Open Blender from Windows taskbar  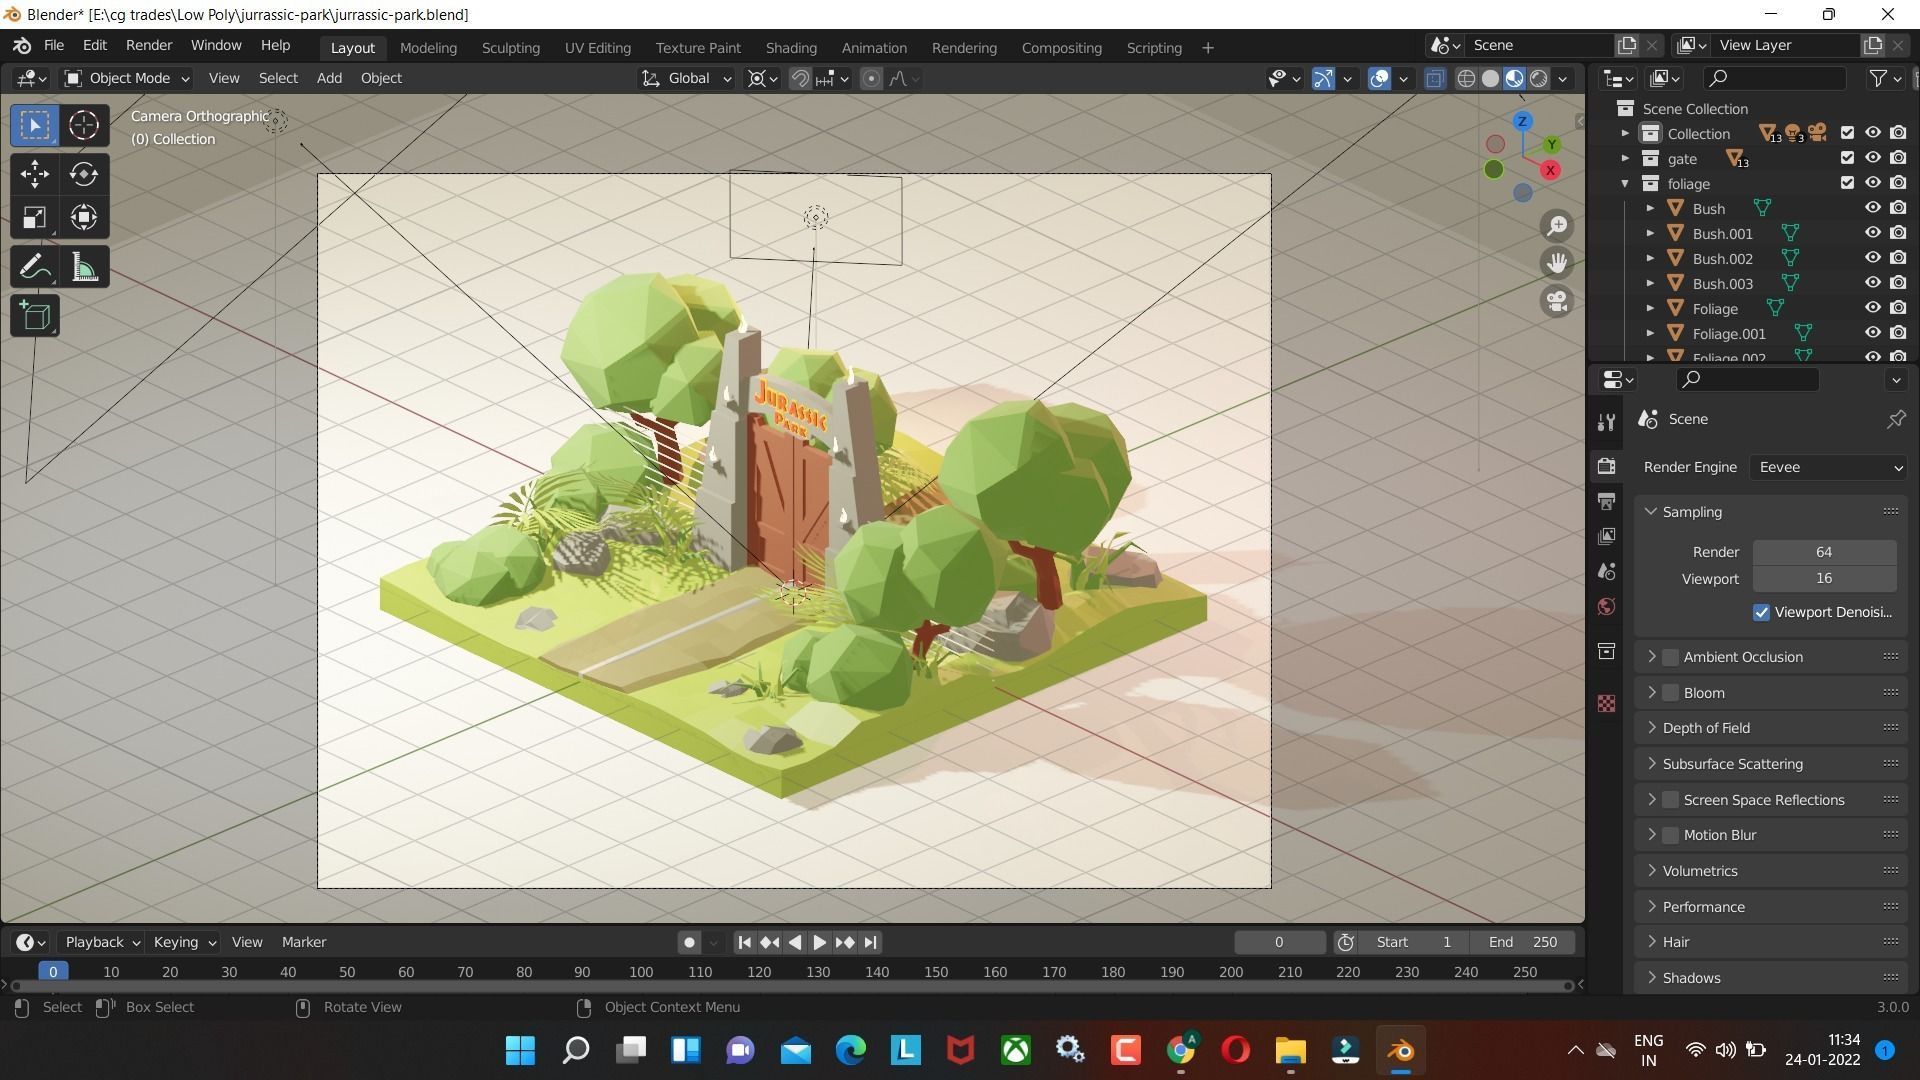point(1400,1050)
